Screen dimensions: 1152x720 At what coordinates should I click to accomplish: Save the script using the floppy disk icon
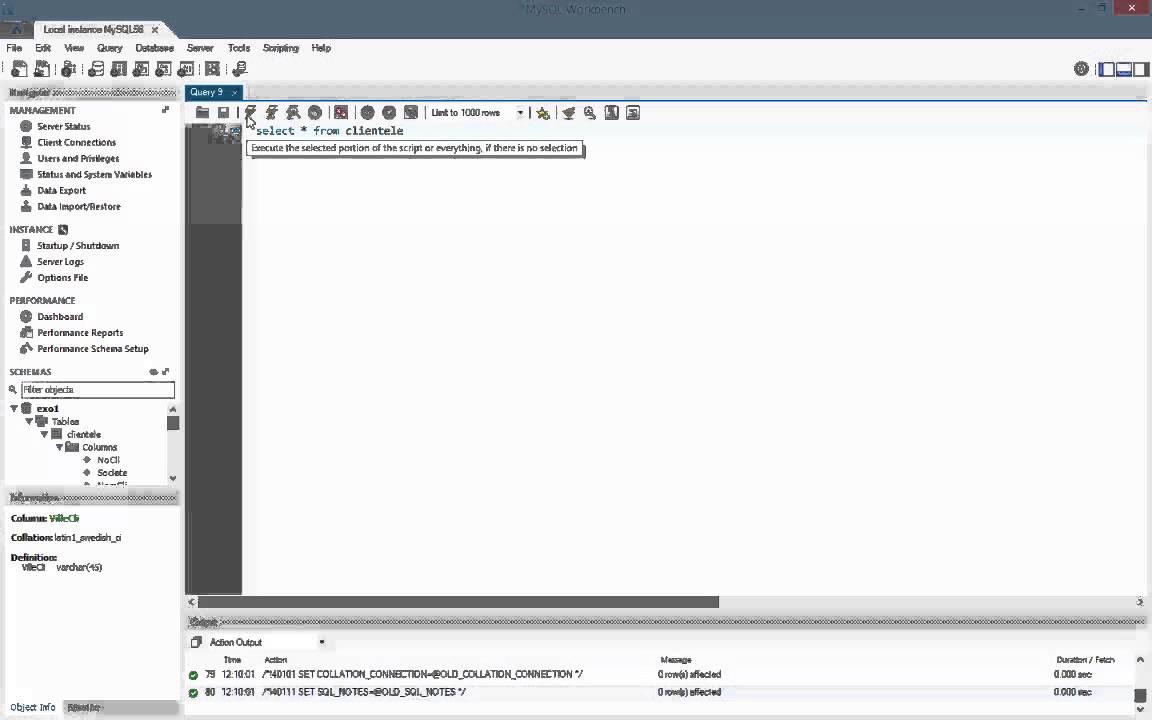coord(223,112)
